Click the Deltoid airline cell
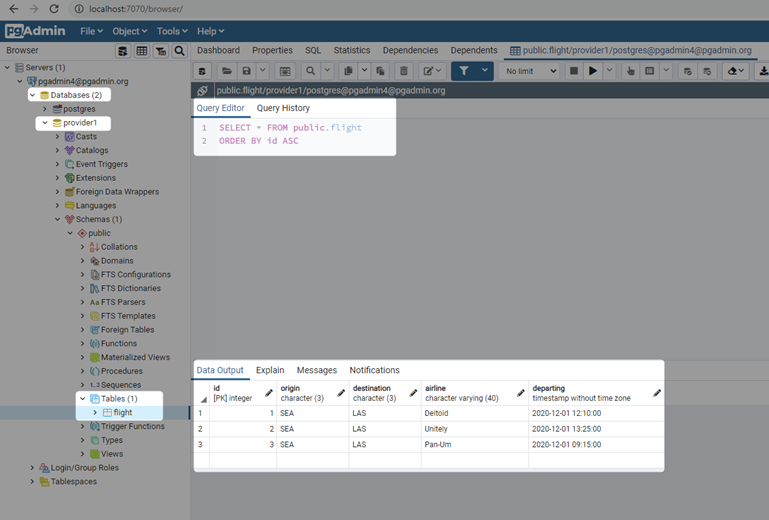The height and width of the screenshot is (520, 769). tap(475, 414)
